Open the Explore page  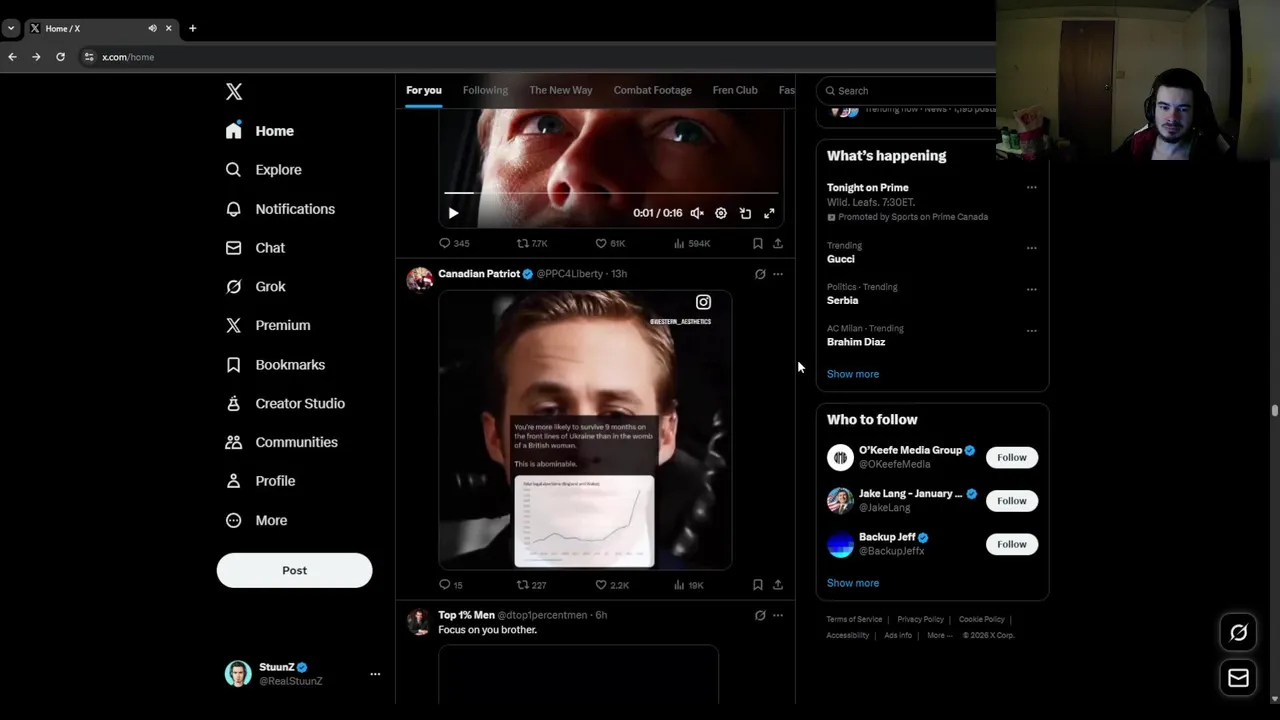point(264,170)
